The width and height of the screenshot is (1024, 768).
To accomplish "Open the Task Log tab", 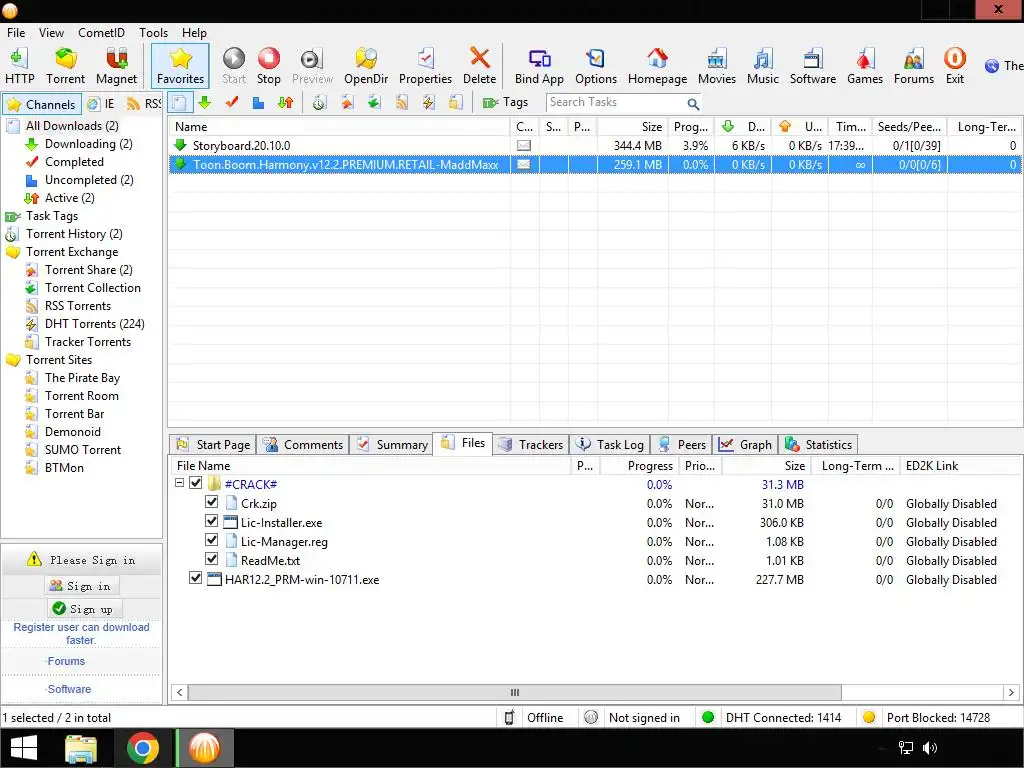I will (x=610, y=445).
